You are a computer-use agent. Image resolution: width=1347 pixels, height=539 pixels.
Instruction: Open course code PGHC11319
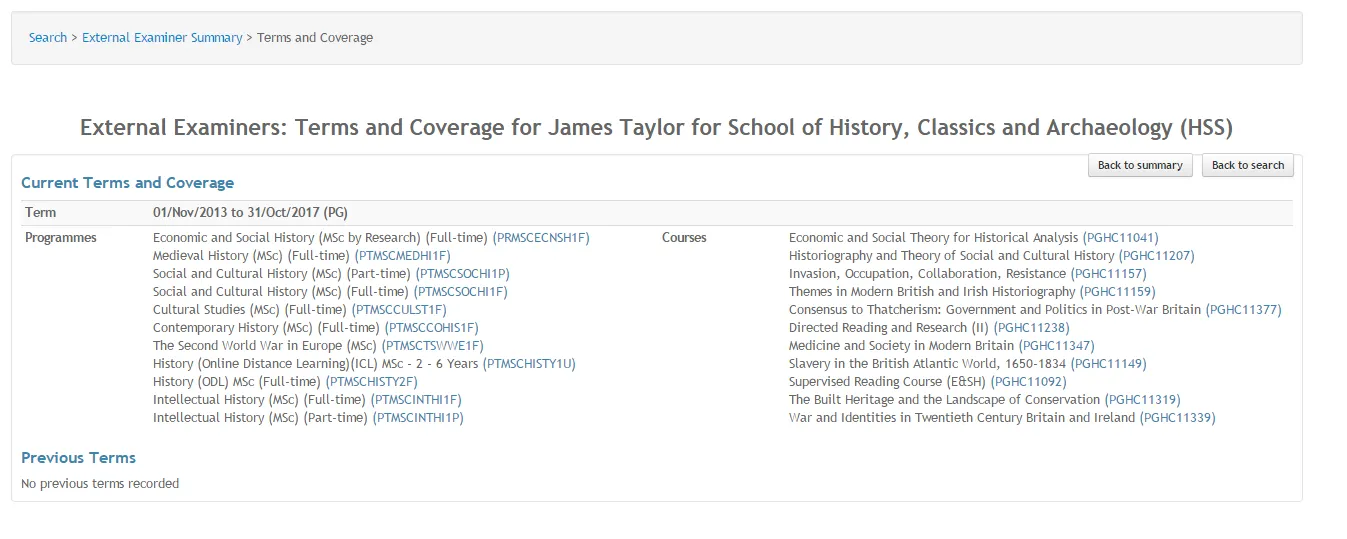click(1143, 400)
